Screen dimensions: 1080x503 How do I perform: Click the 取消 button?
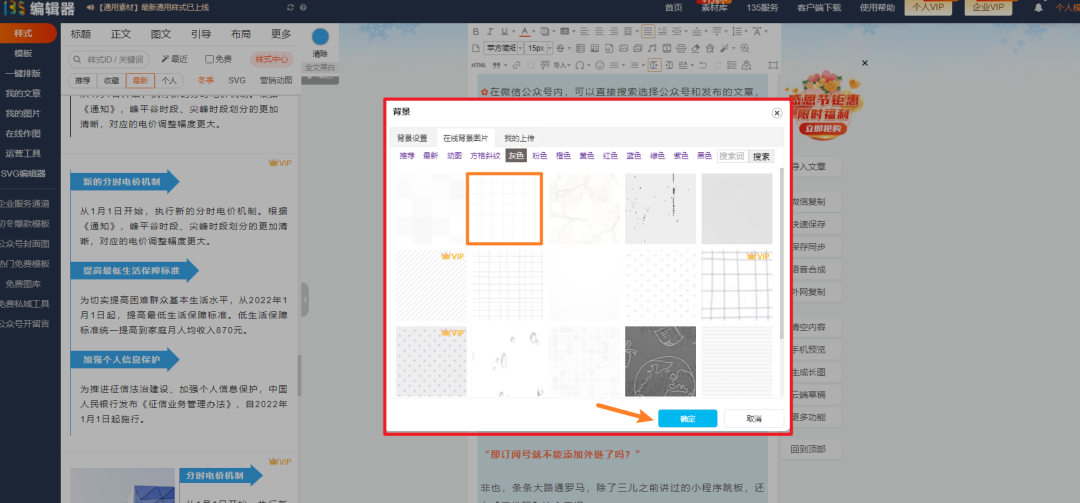coord(752,418)
